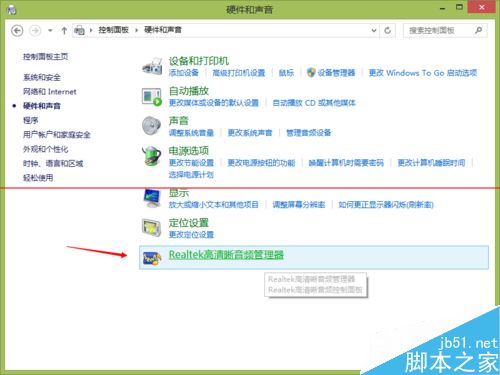Click the 控制面板 breadcrumb
The width and height of the screenshot is (500, 375).
point(113,30)
